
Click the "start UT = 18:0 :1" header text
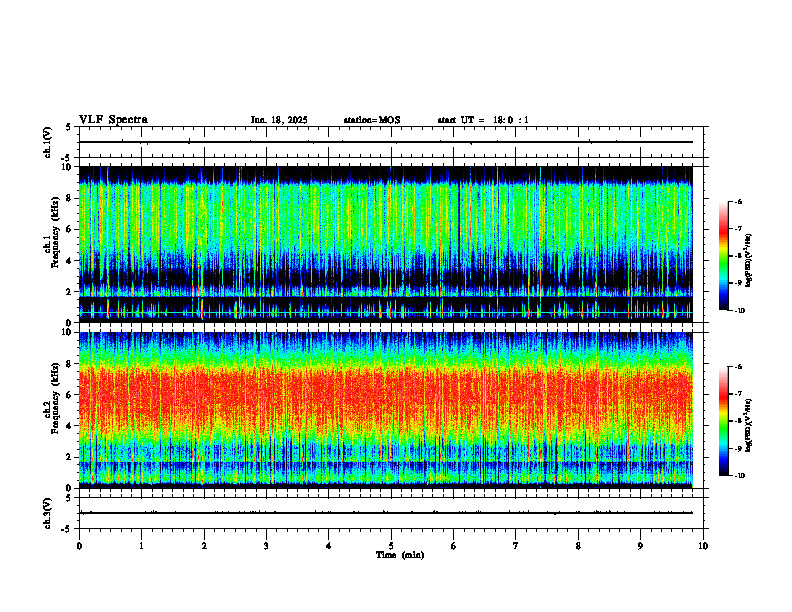point(483,120)
